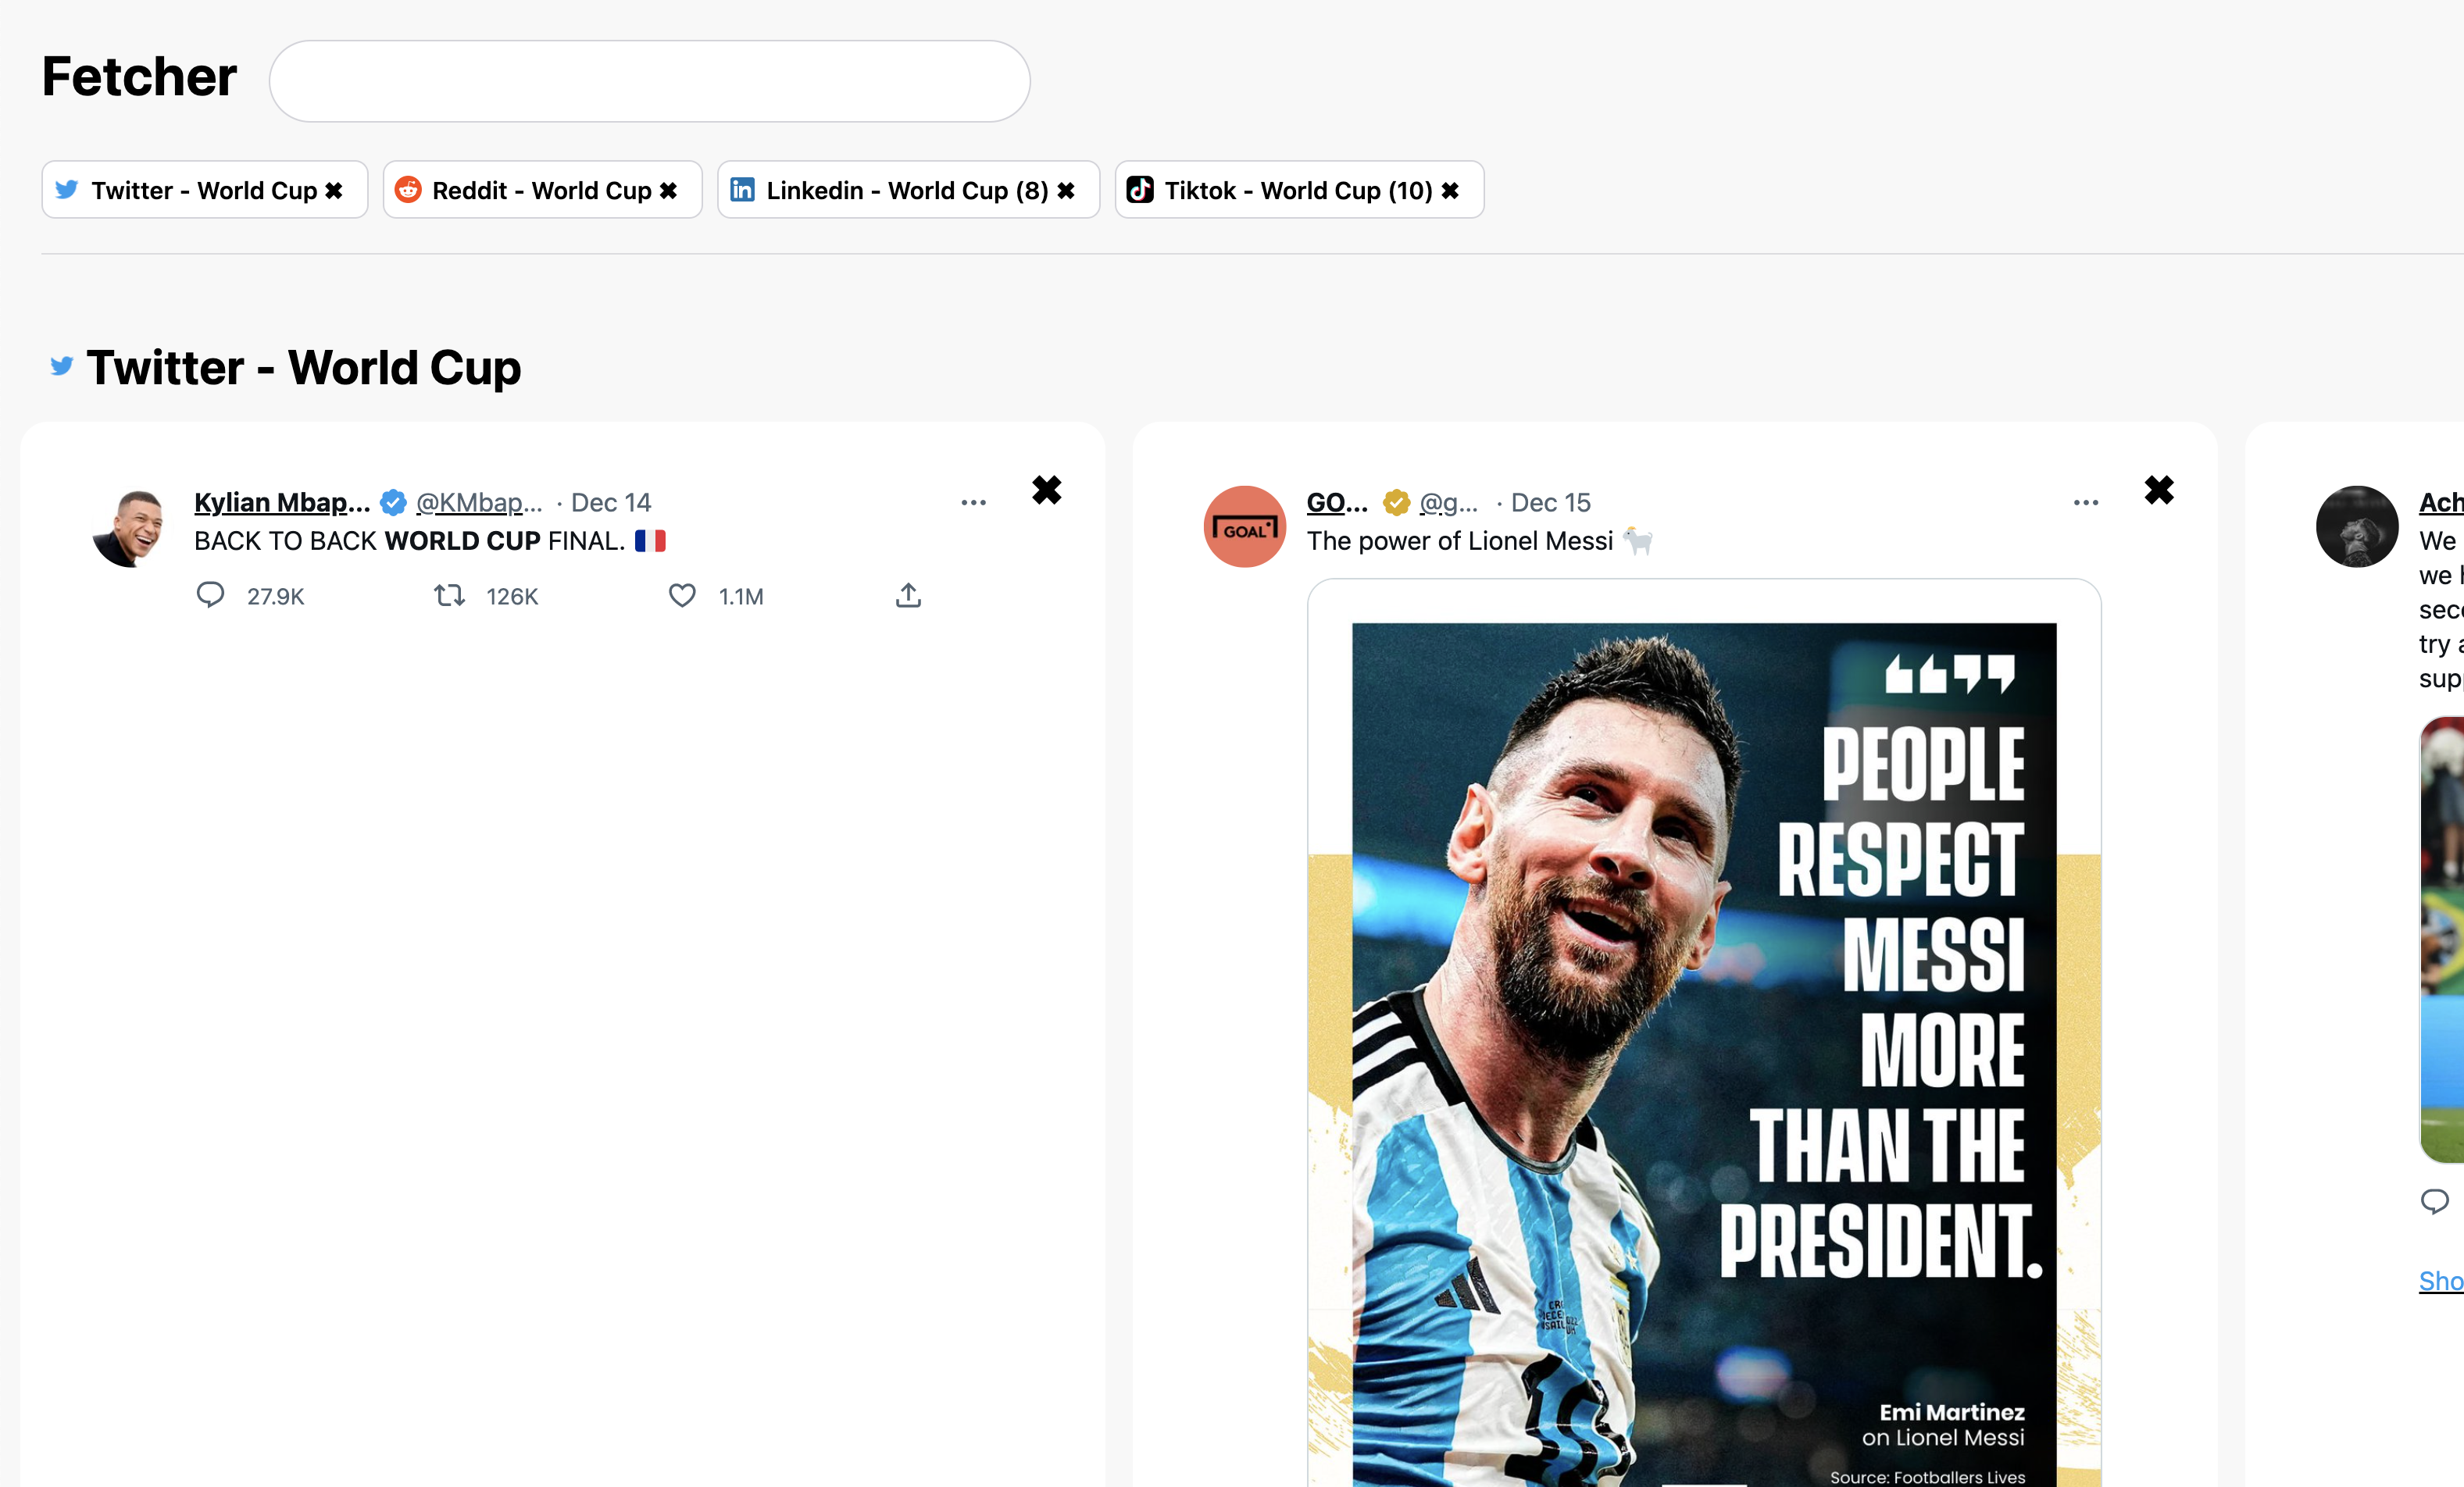Click the Twitter bird icon in section heading

coord(62,366)
